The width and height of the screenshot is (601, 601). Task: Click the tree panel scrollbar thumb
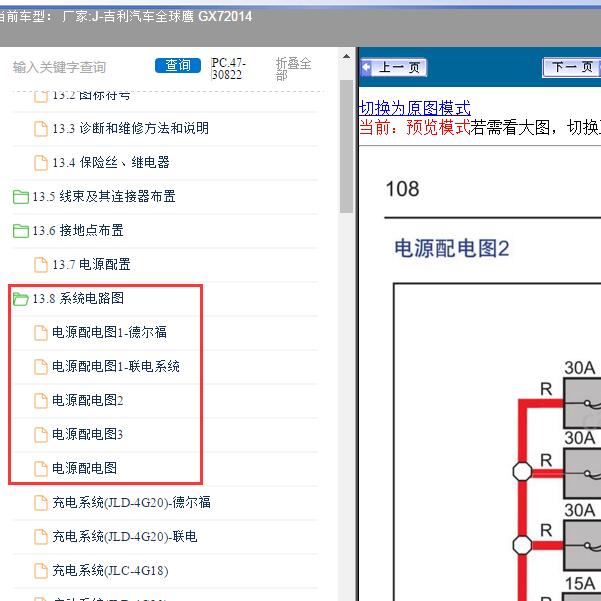(346, 146)
